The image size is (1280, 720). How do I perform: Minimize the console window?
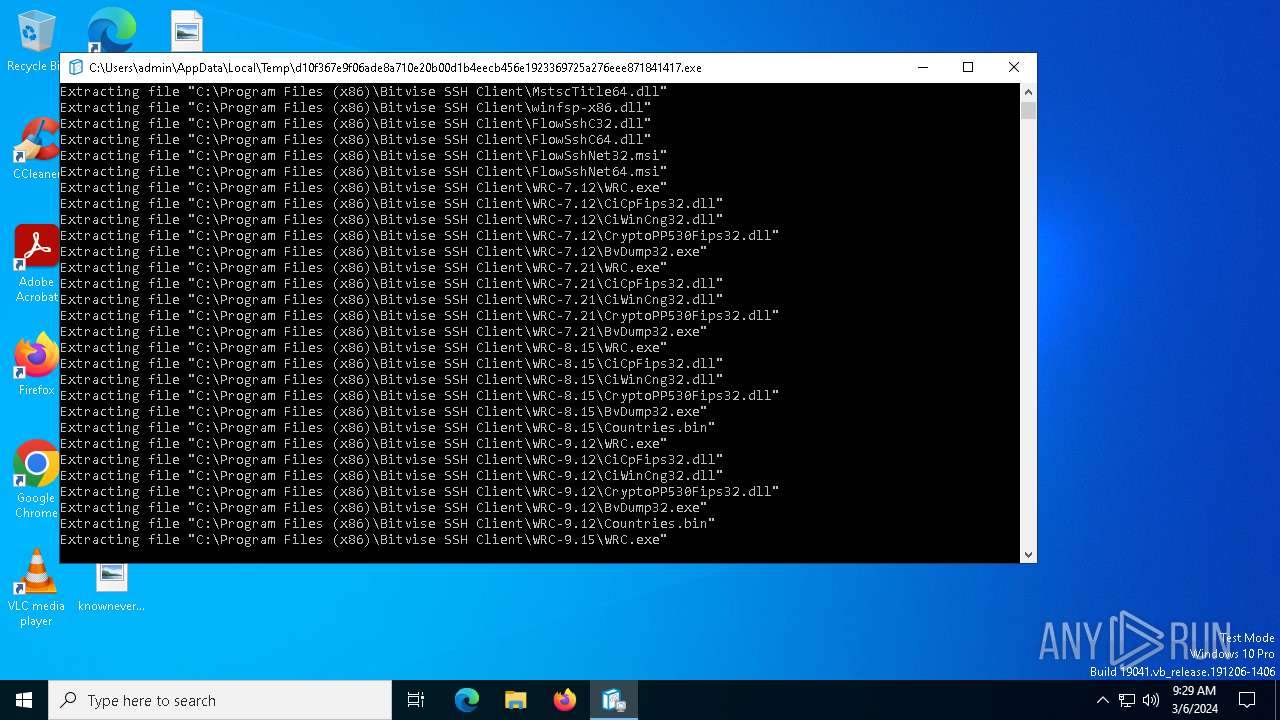(x=922, y=67)
